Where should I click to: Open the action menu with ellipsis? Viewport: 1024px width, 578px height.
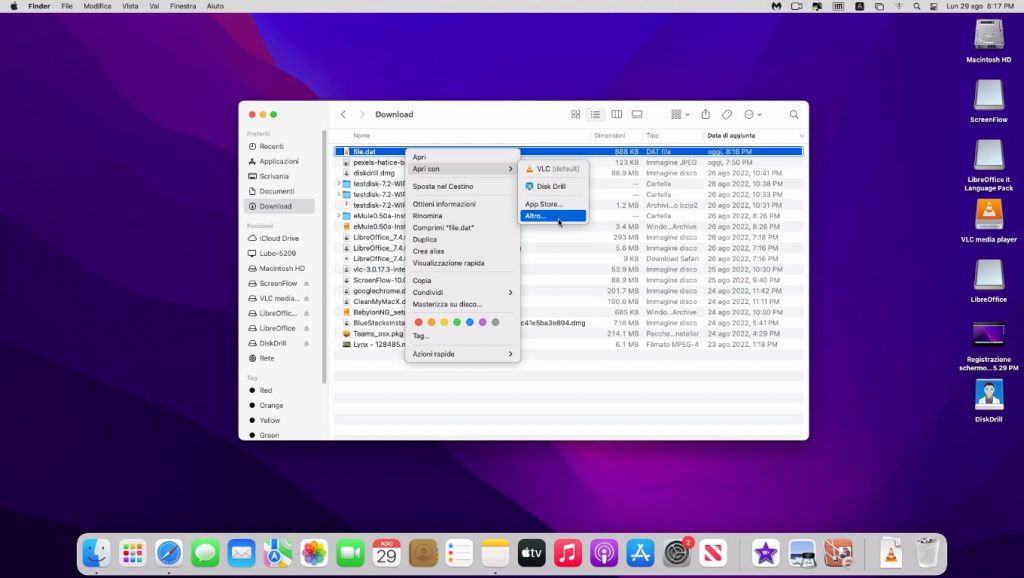pos(752,115)
